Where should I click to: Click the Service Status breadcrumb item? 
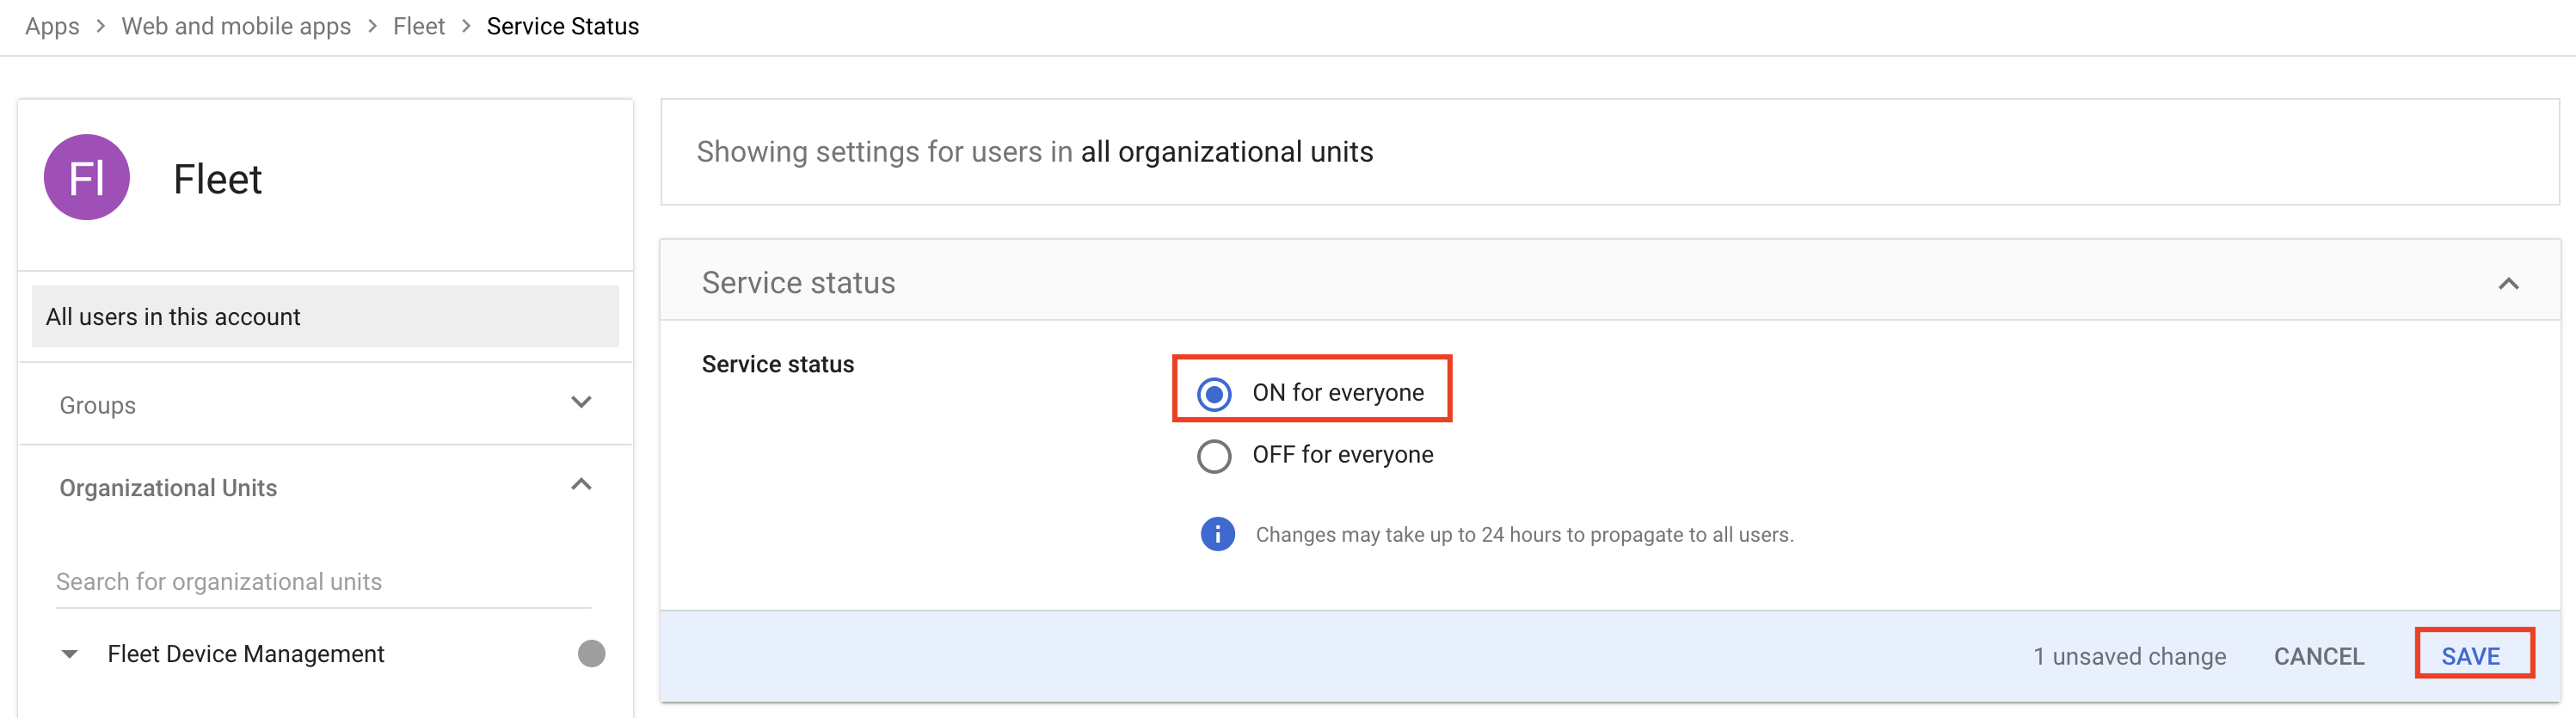pos(562,26)
